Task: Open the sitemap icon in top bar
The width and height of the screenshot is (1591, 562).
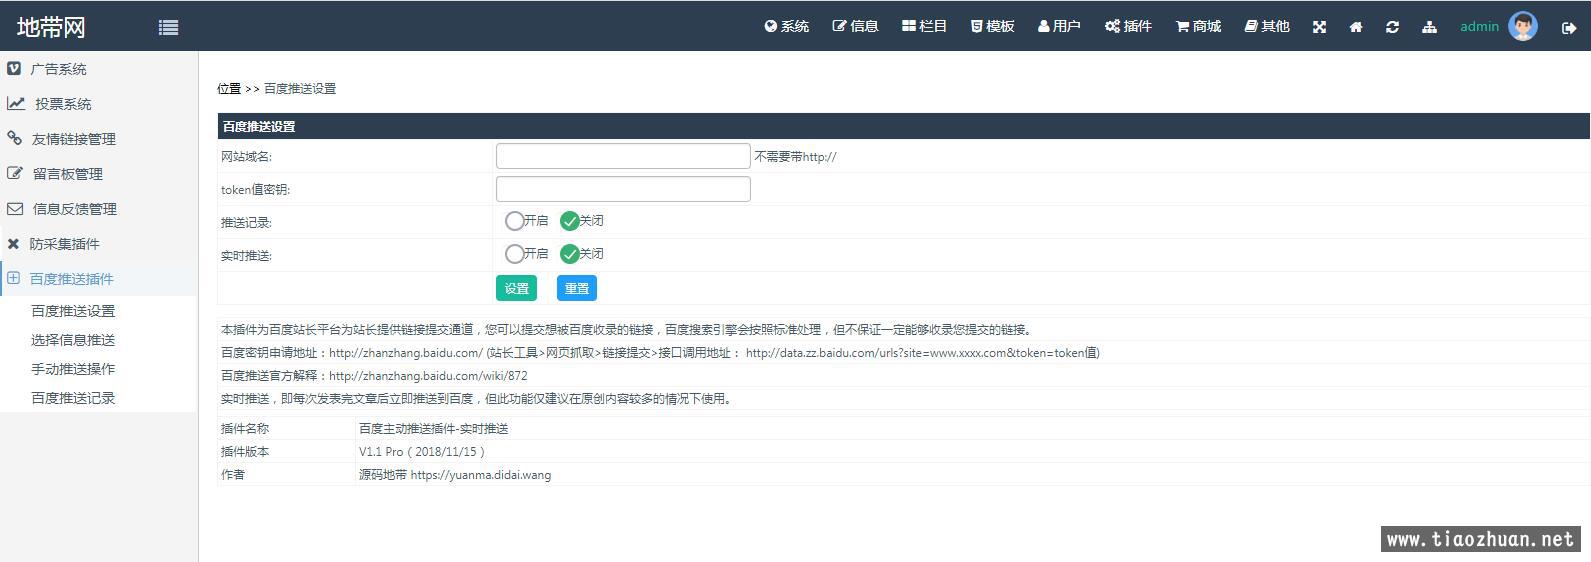Action: coord(1429,27)
